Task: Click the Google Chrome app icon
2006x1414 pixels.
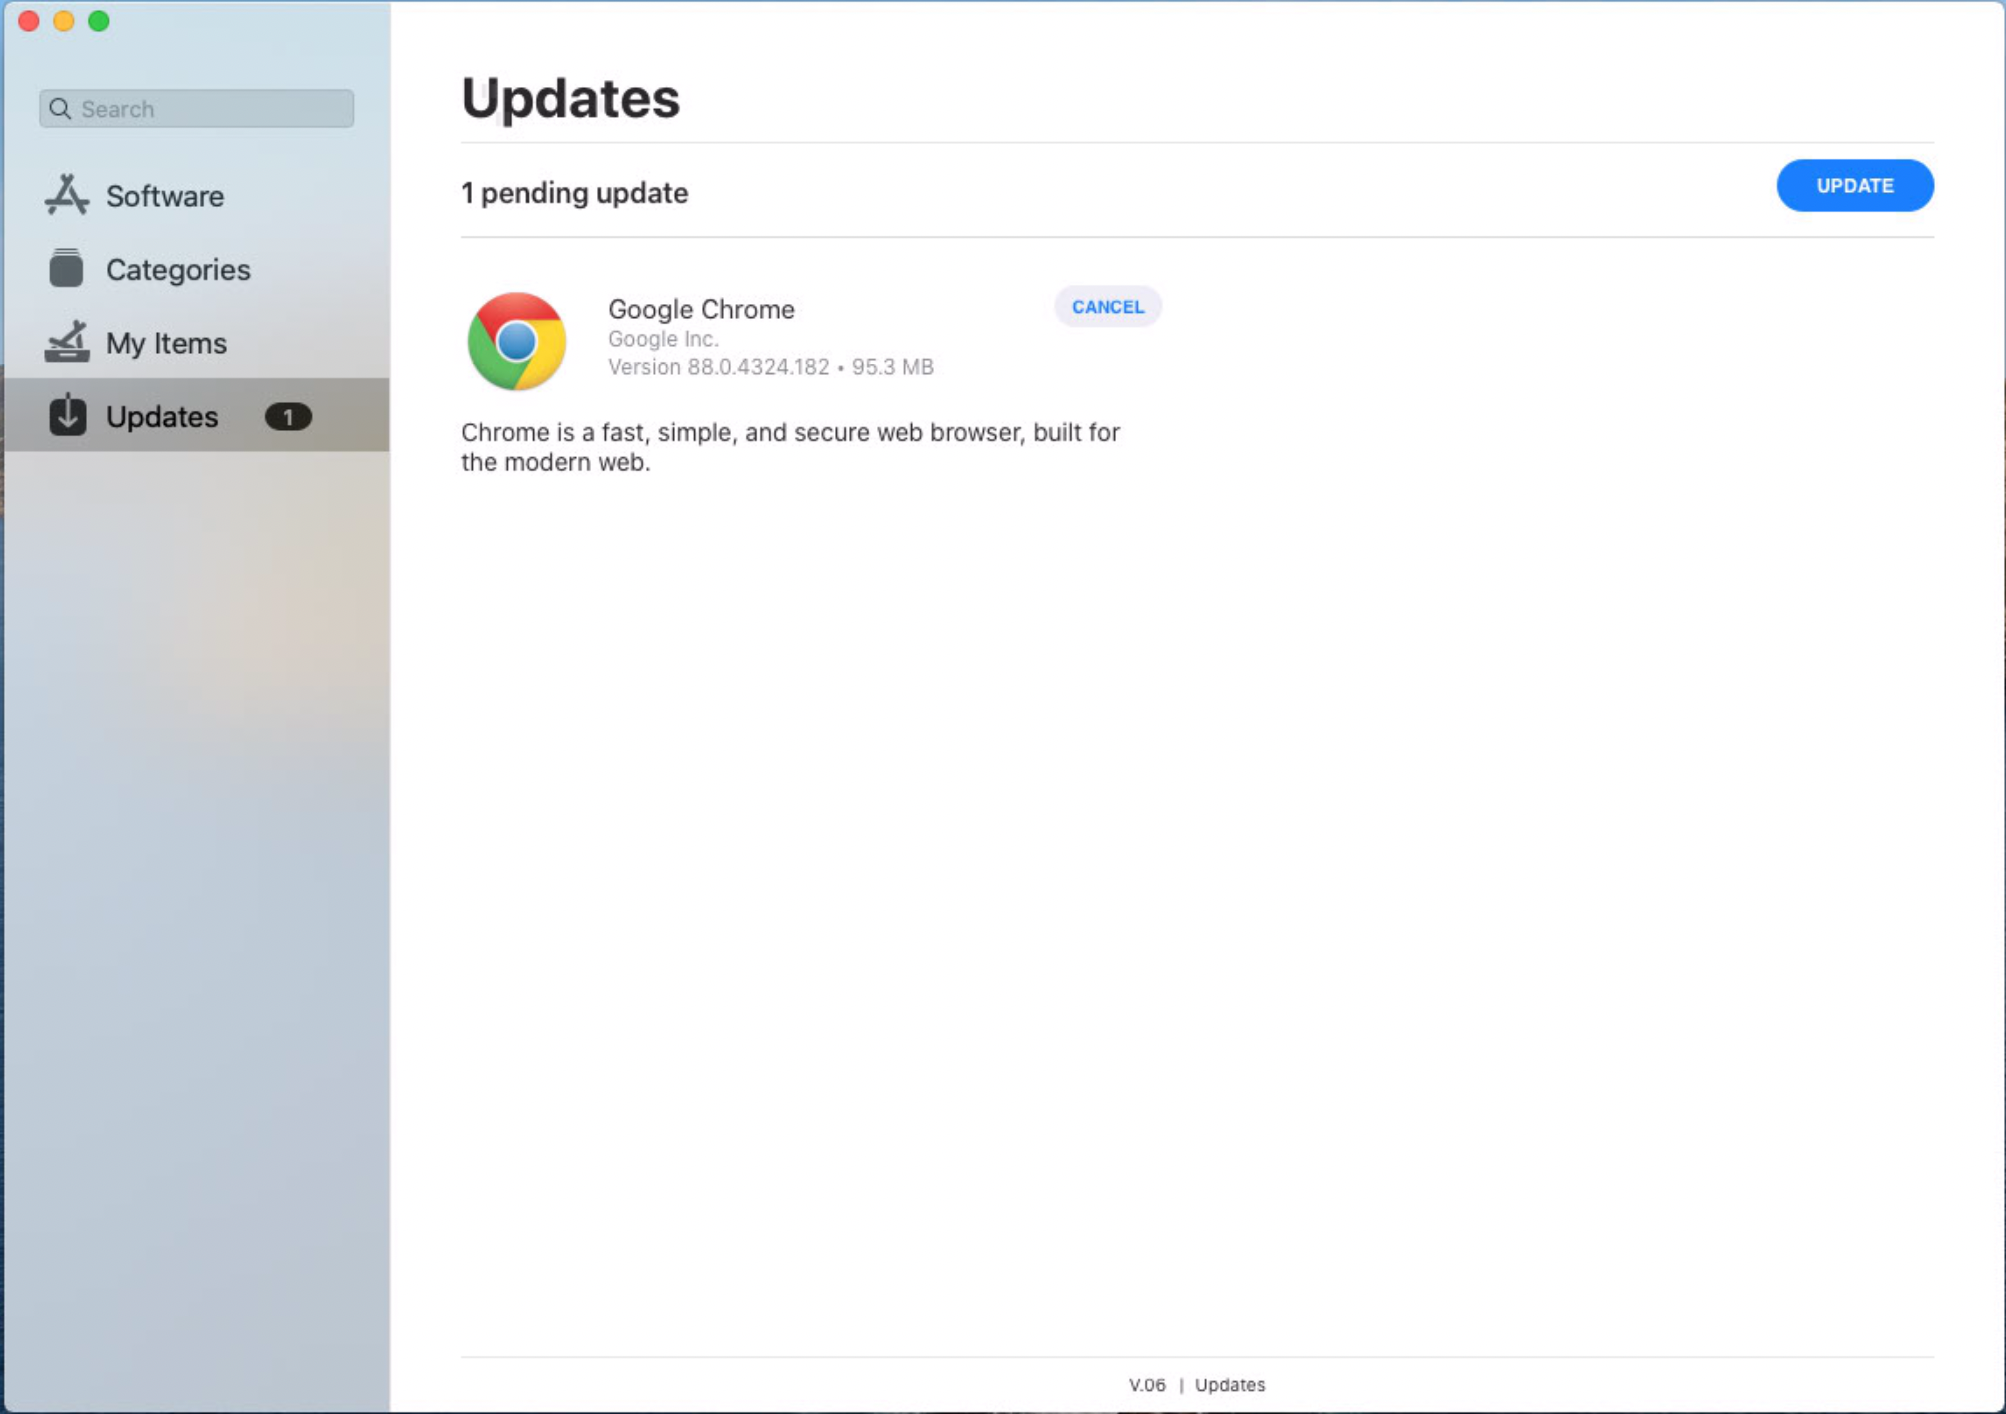Action: click(516, 341)
